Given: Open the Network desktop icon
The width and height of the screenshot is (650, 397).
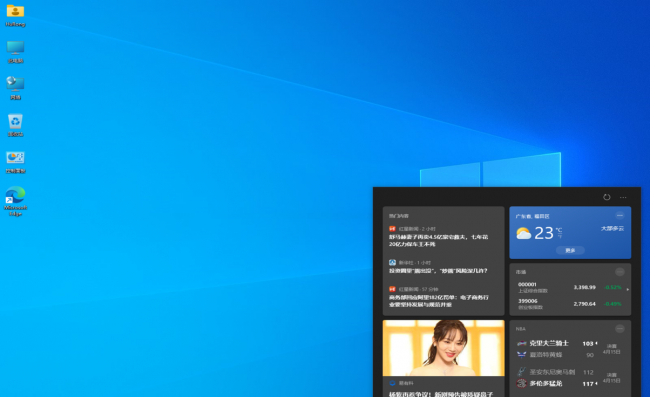Looking at the screenshot, I should [x=15, y=88].
